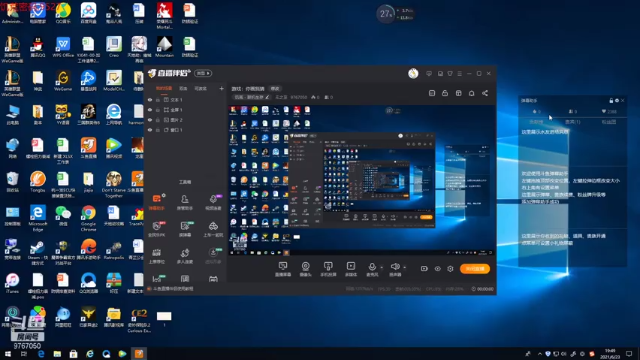
Task: Click the modify button beside game title
Action: [275, 89]
